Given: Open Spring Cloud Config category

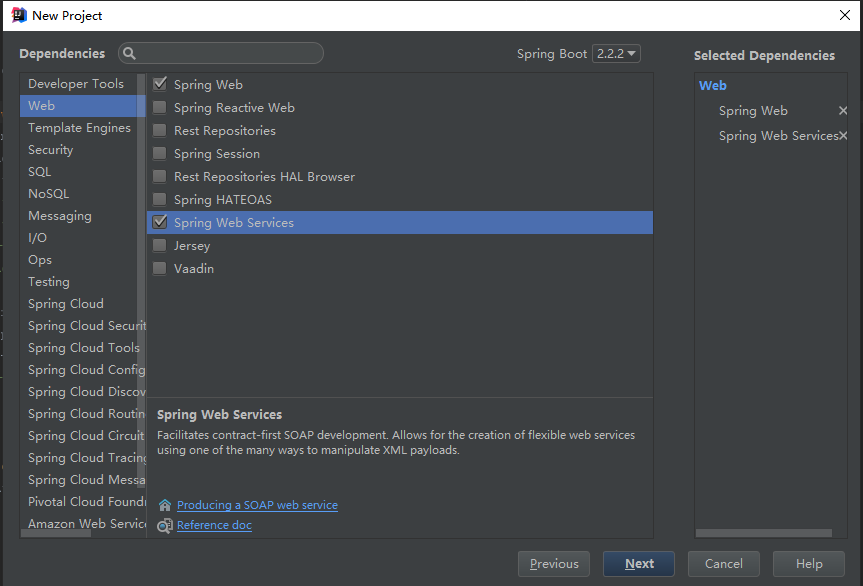Looking at the screenshot, I should pos(87,370).
